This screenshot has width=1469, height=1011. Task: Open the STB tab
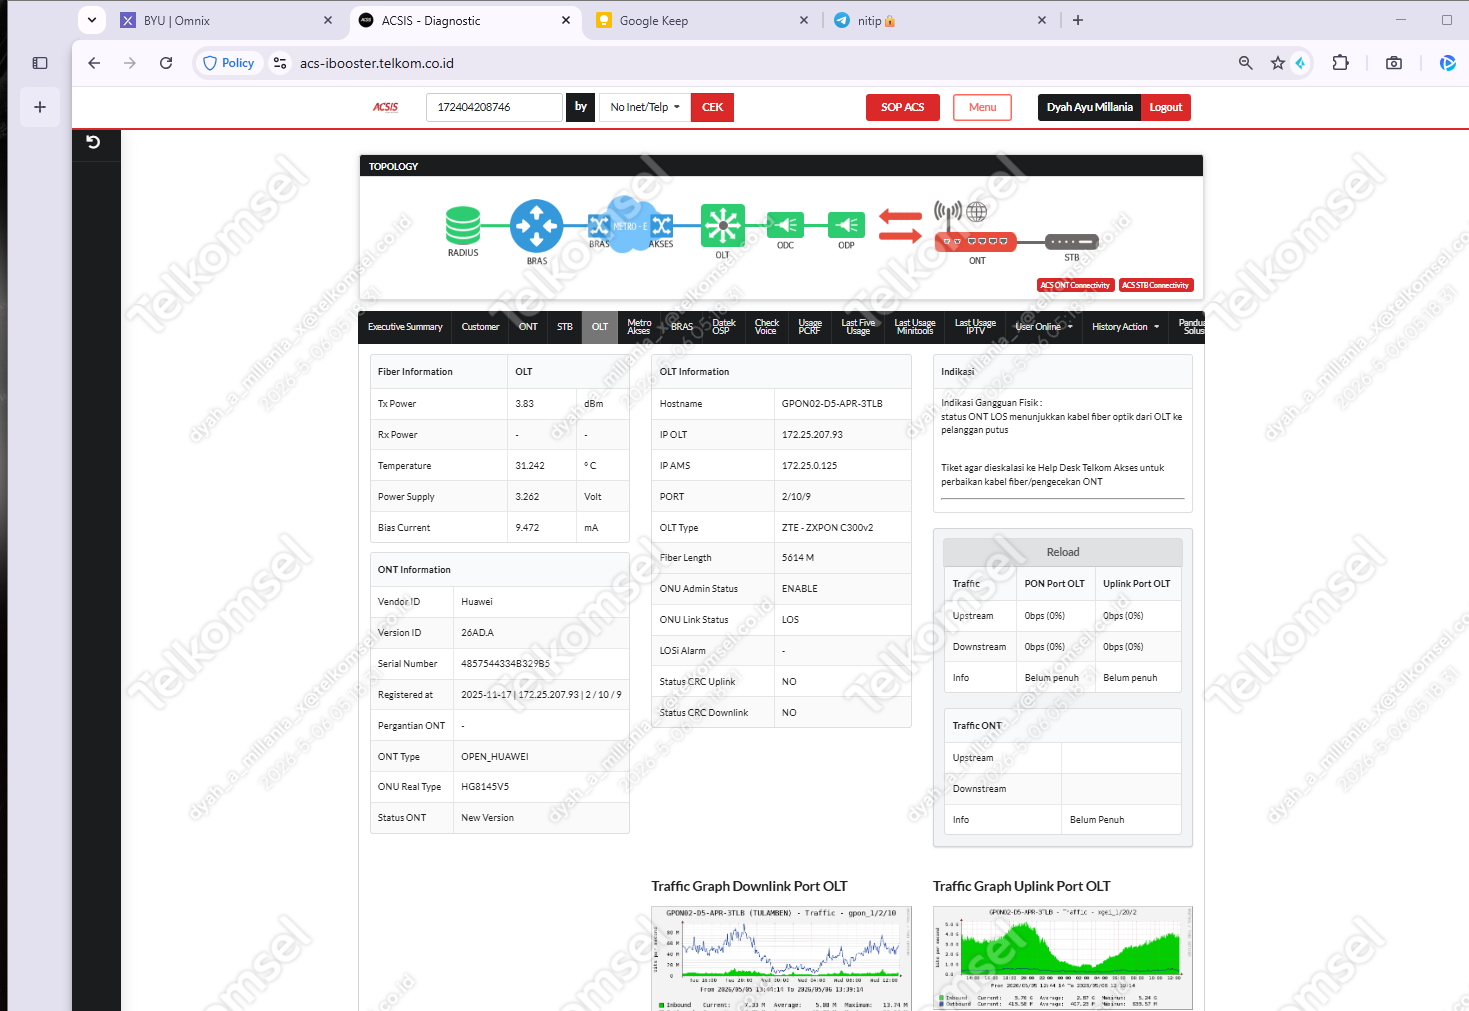click(565, 327)
